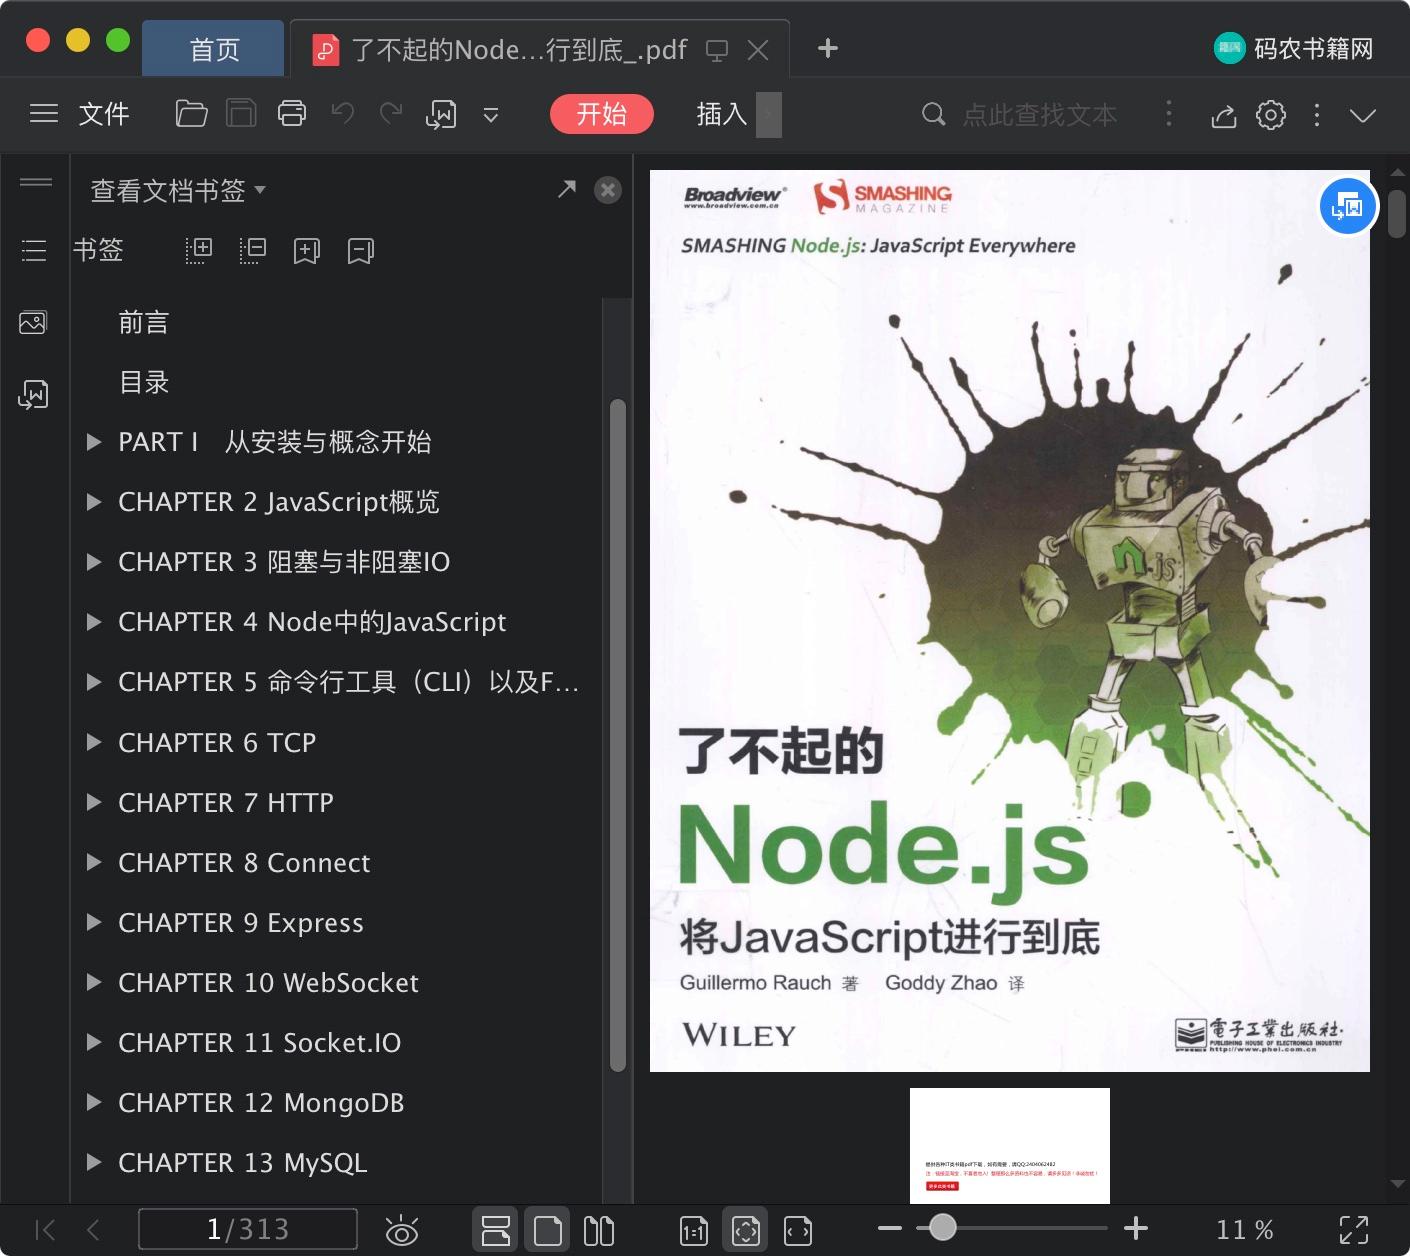Toggle eye protection mode icon
This screenshot has height=1256, width=1410.
401,1230
